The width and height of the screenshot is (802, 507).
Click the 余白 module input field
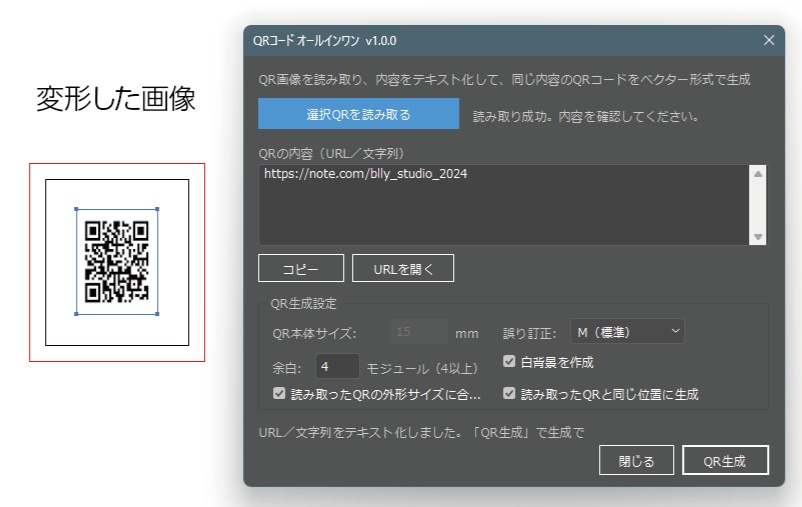coord(337,367)
